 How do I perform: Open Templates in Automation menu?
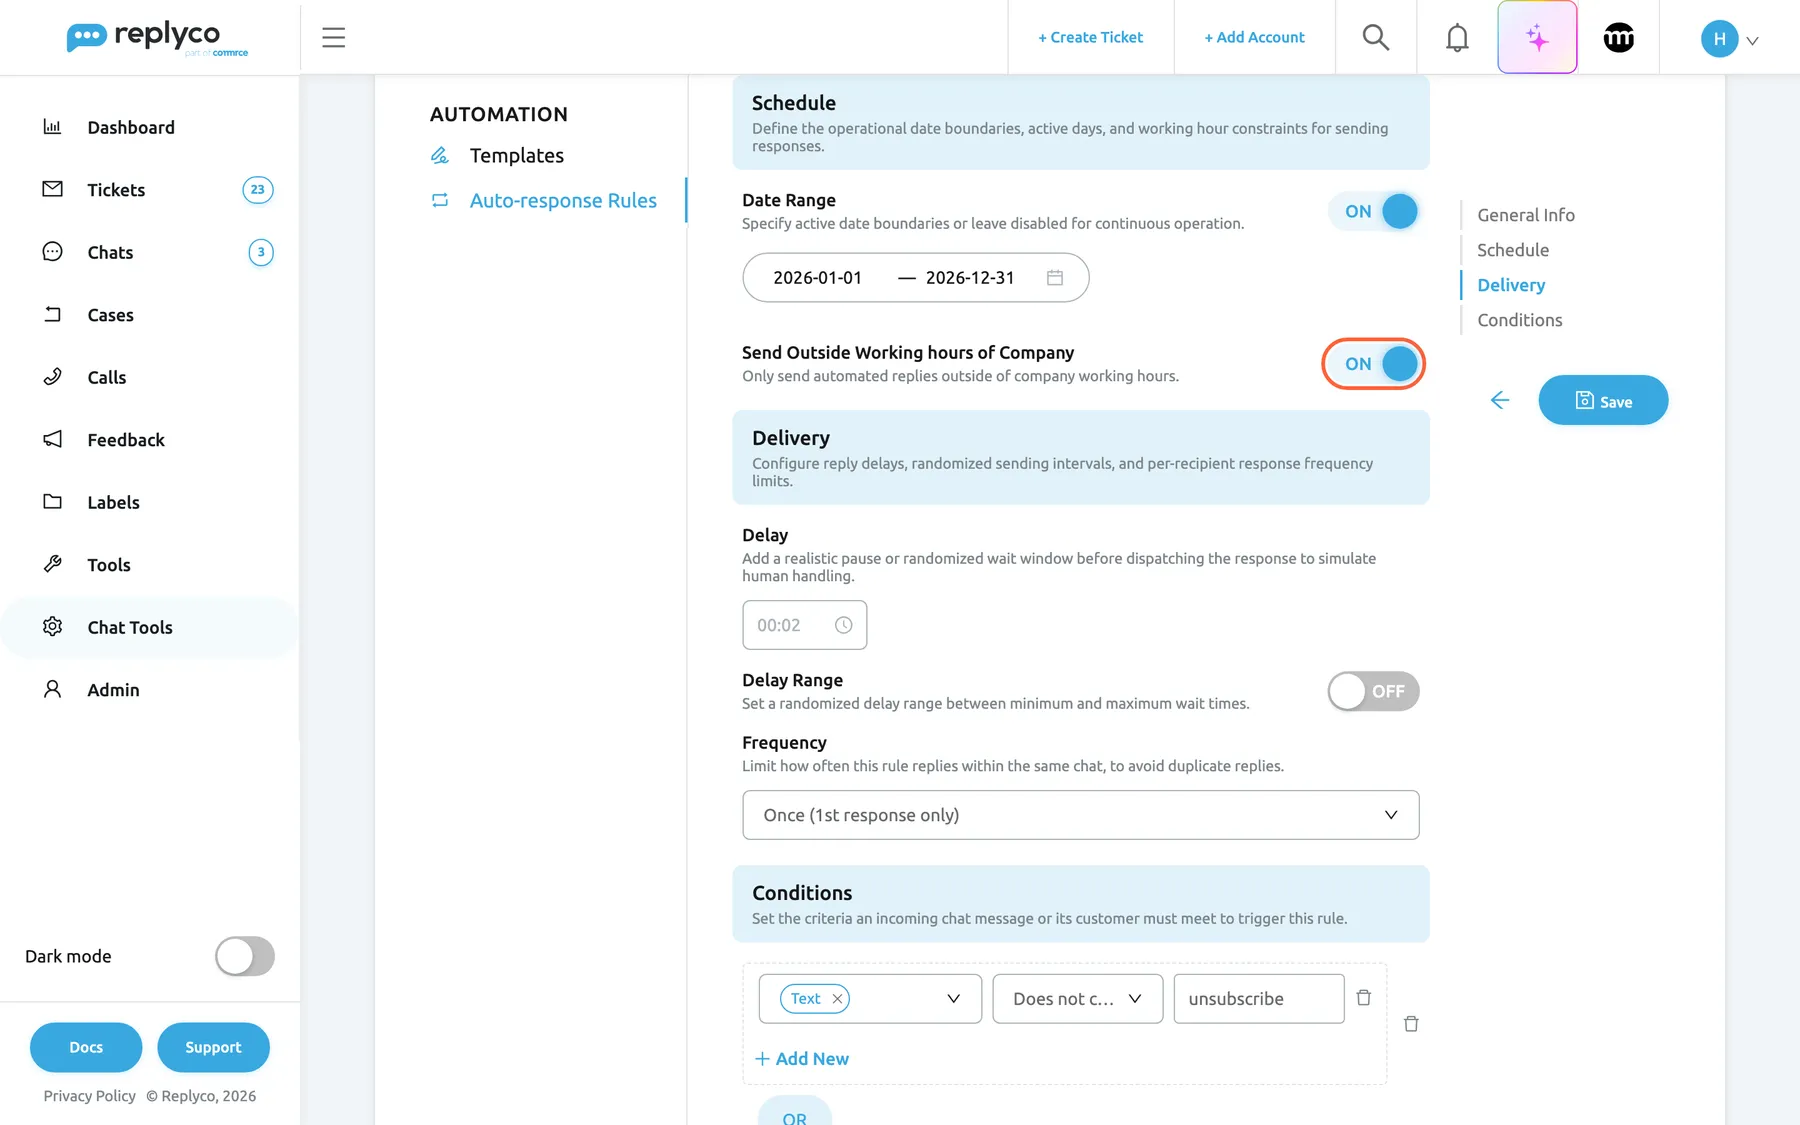(516, 155)
